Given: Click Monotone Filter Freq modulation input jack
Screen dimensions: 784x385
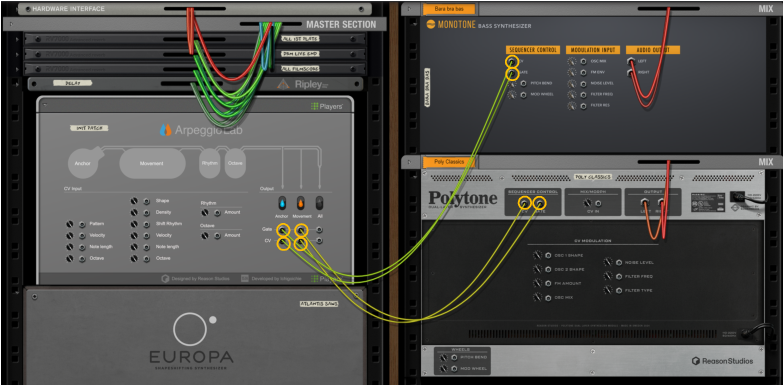Looking at the screenshot, I should pos(584,94).
